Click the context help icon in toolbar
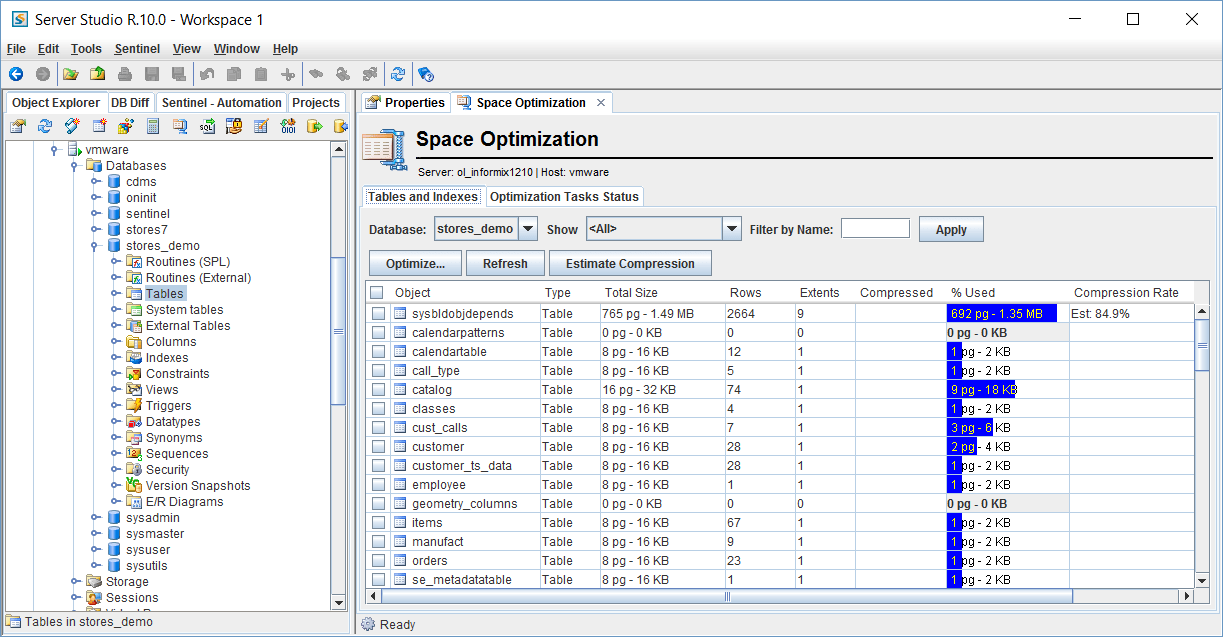This screenshot has width=1223, height=637. (425, 74)
